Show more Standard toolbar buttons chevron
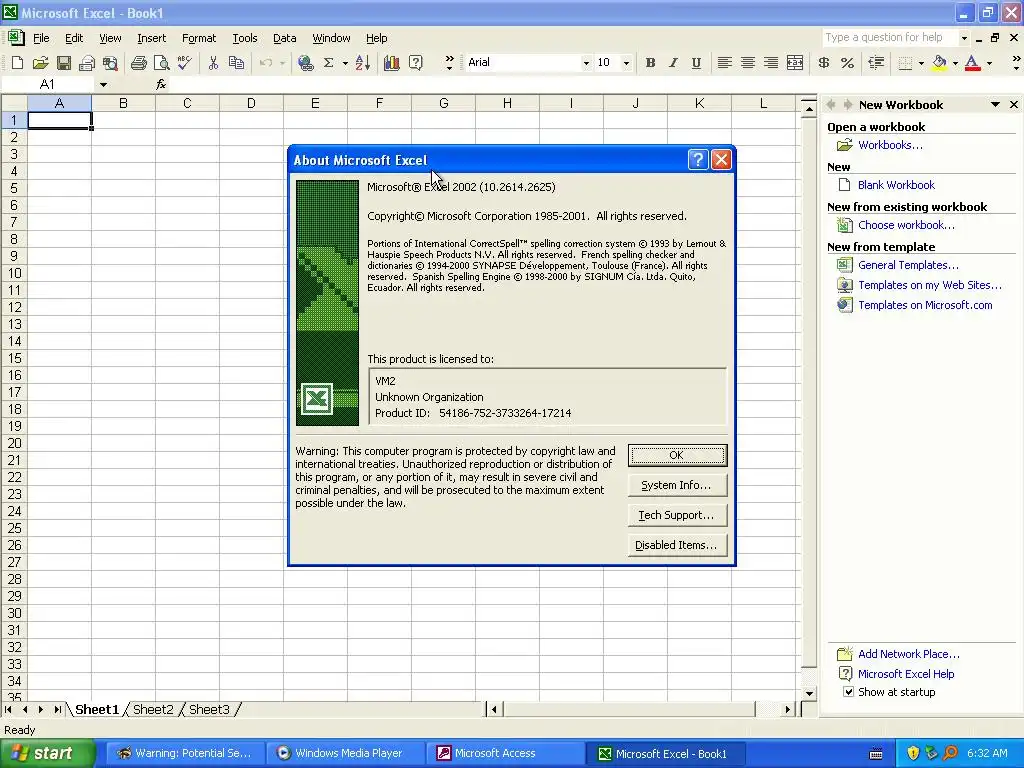Viewport: 1024px width, 768px height. [x=449, y=63]
